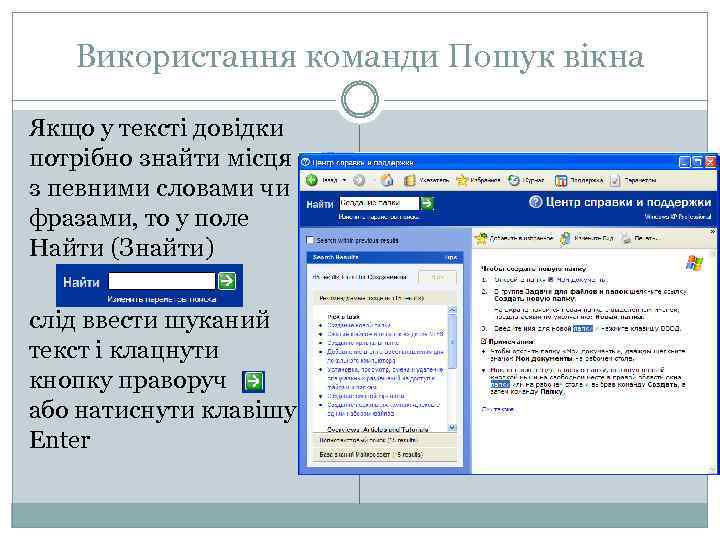Expand the toolbar overflow chevron at right
This screenshot has height=540, width=720.
tap(713, 231)
